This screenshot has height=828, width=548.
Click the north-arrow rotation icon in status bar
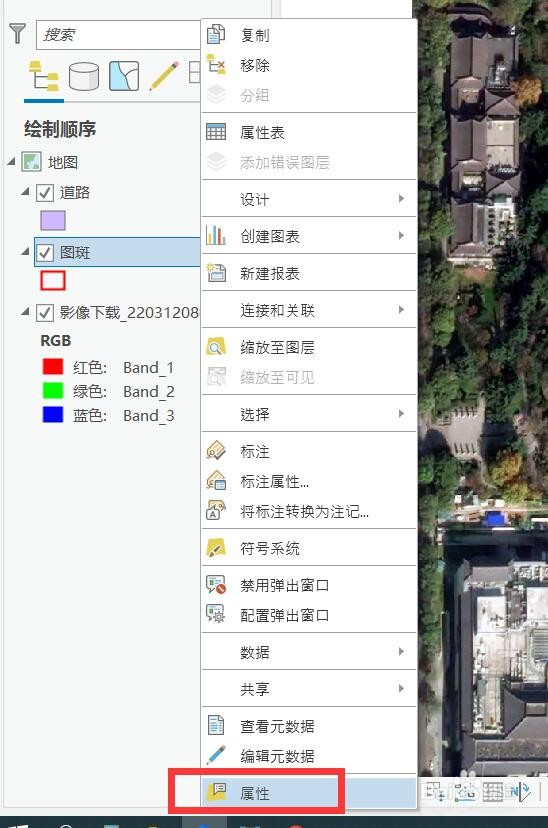[x=520, y=791]
